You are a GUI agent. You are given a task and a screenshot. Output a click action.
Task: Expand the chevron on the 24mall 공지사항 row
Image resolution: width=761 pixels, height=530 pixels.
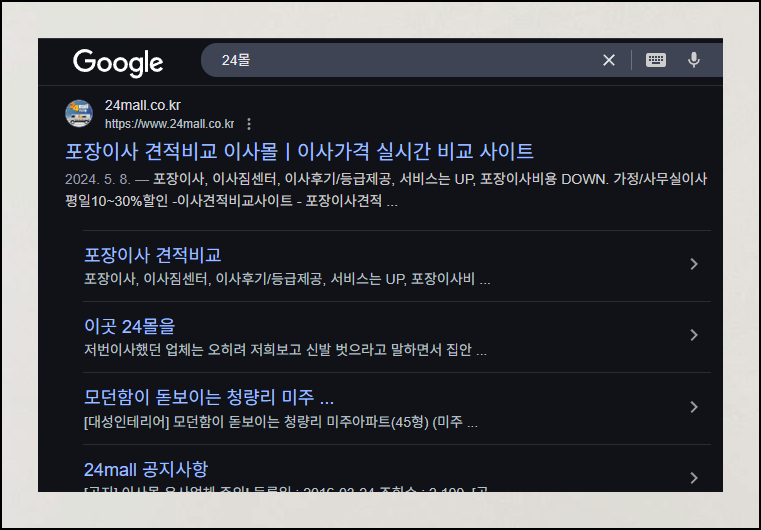click(694, 478)
